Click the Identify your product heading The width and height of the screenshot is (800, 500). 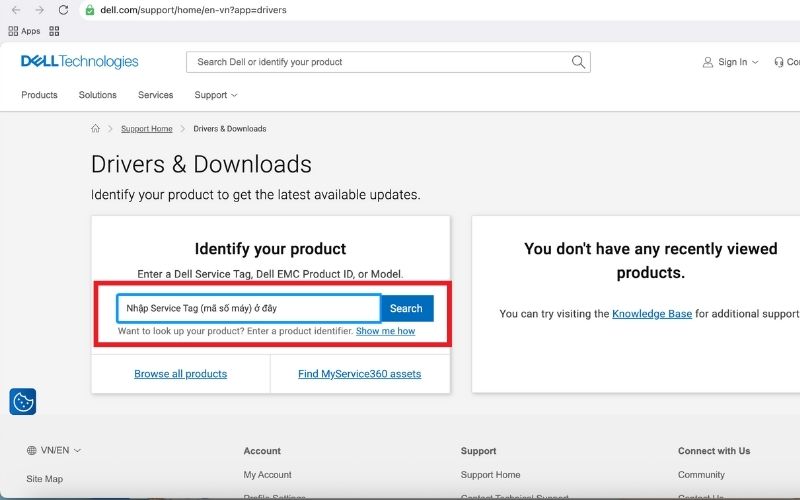[x=270, y=248]
